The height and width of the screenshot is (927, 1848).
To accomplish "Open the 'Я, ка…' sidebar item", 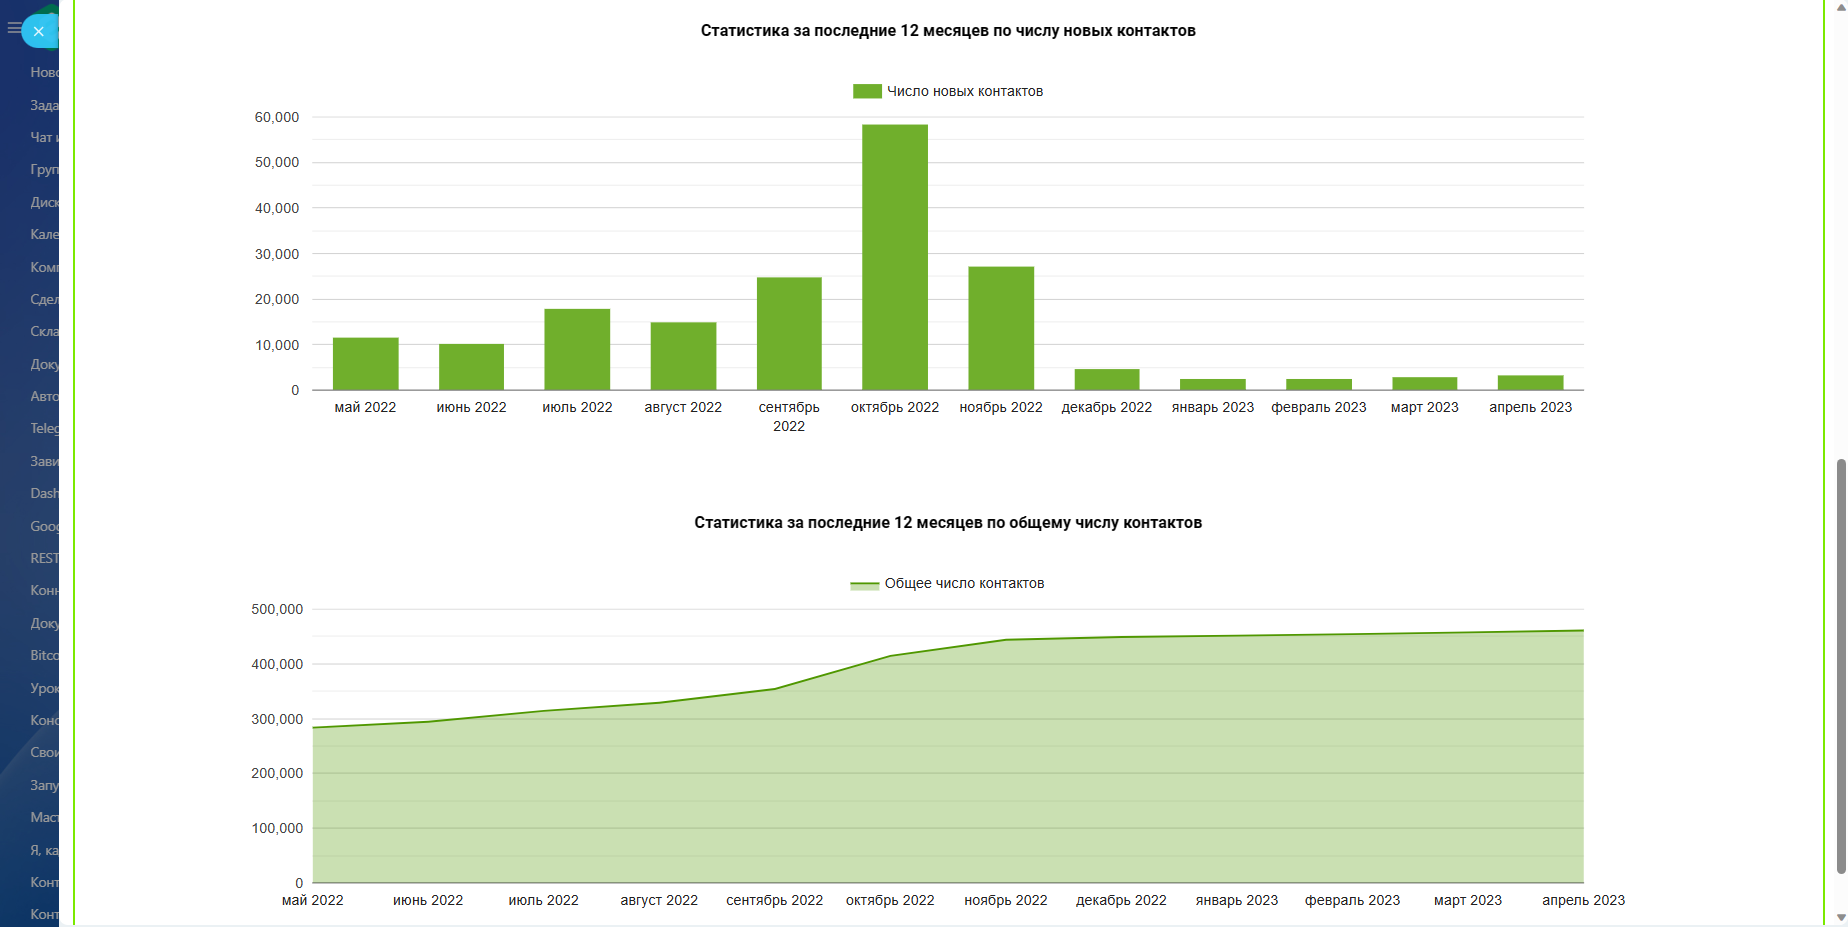I will click(x=44, y=850).
